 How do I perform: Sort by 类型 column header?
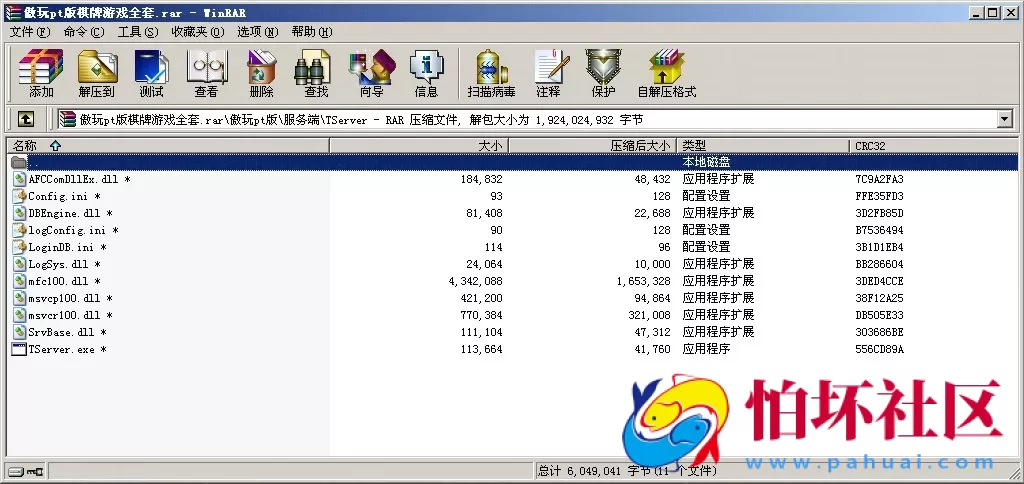click(x=764, y=146)
